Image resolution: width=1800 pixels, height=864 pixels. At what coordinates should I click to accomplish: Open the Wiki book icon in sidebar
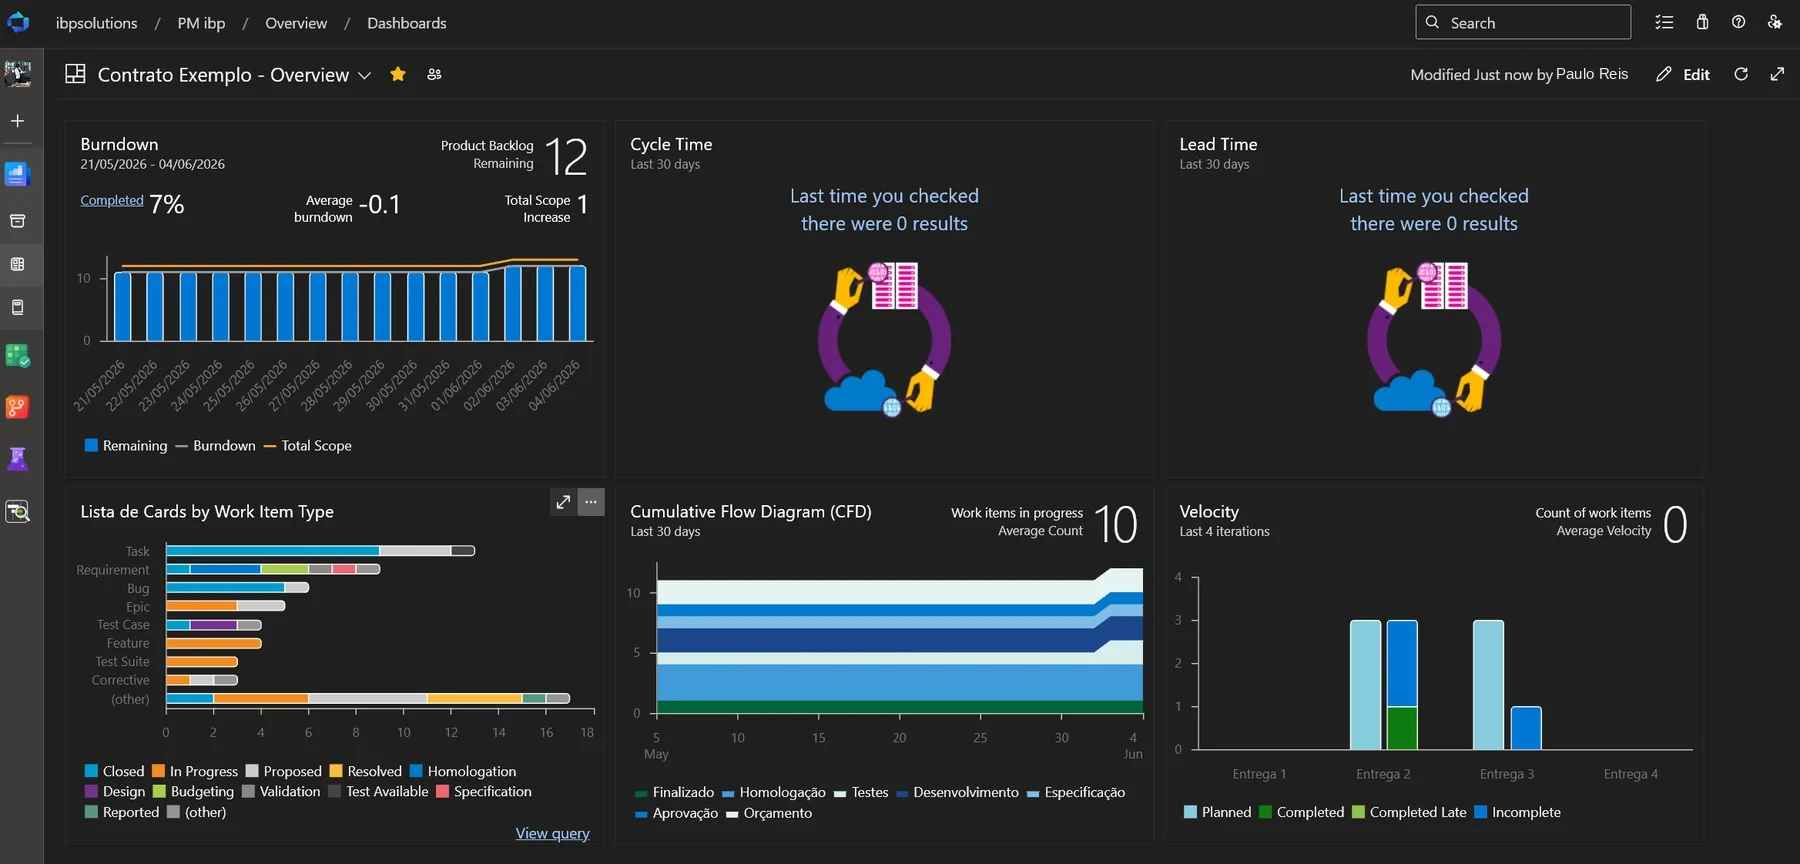[x=18, y=308]
